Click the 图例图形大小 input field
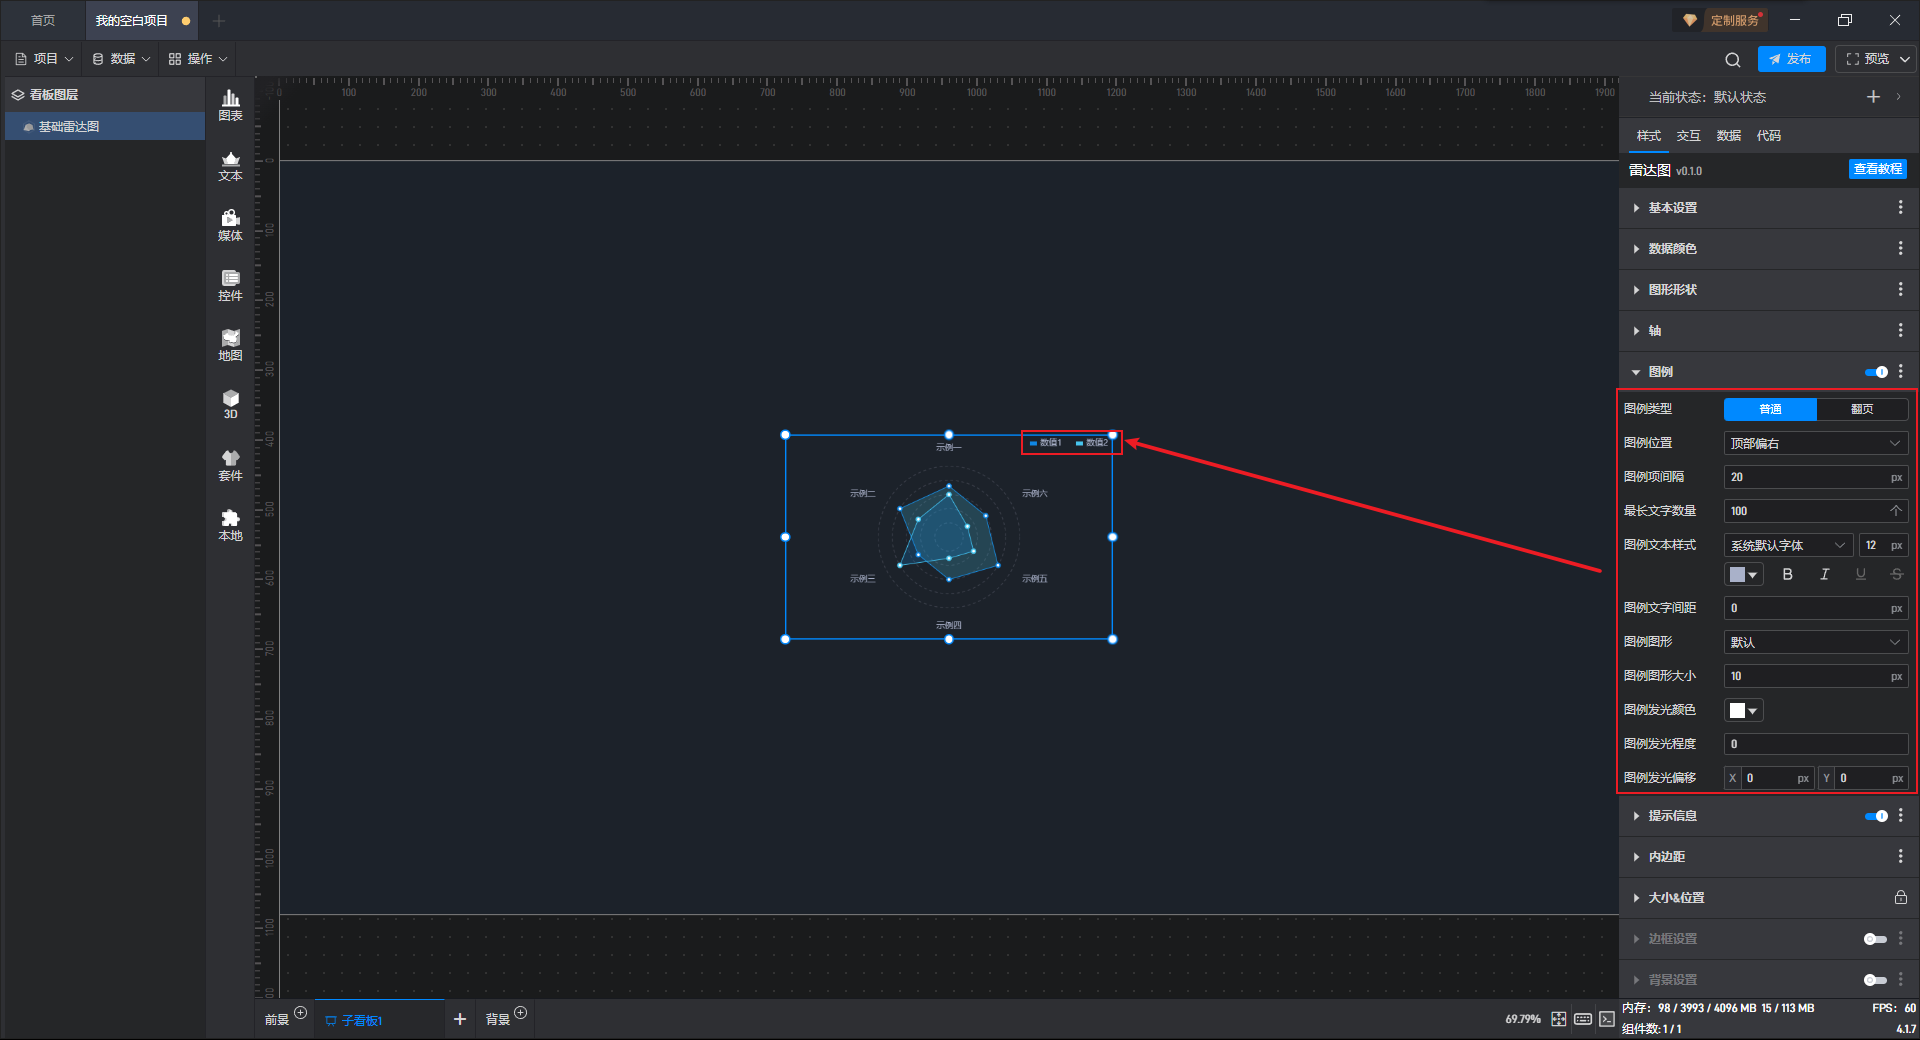Viewport: 1920px width, 1040px height. pyautogui.click(x=1816, y=676)
